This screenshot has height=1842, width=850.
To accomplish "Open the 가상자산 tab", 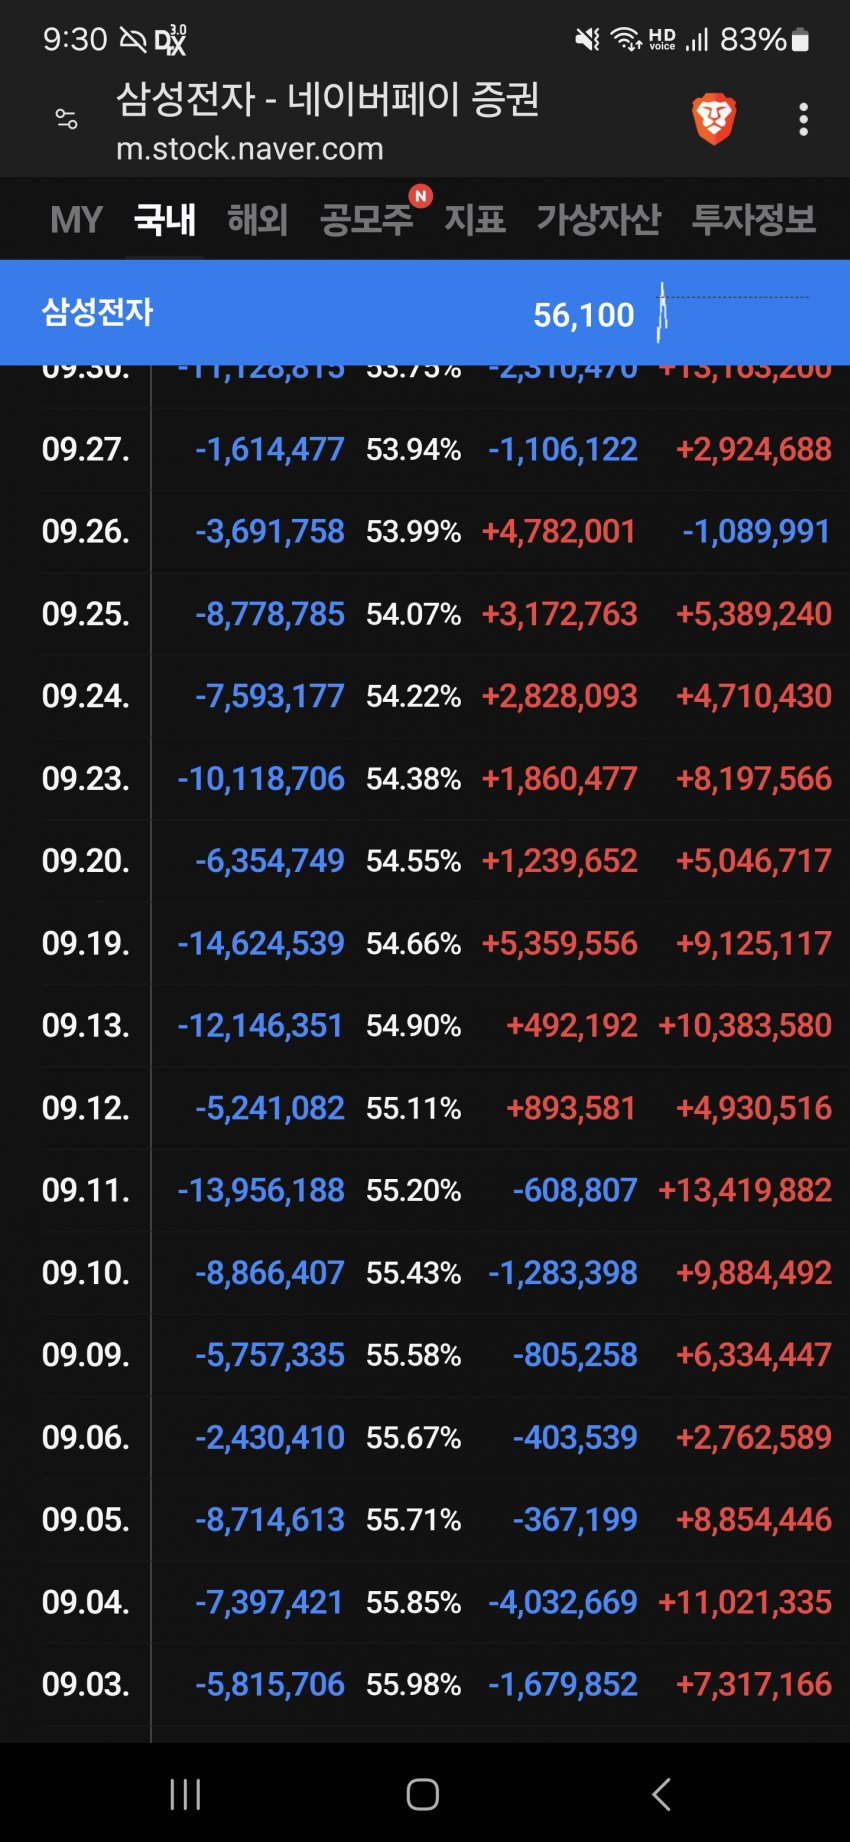I will tap(599, 220).
